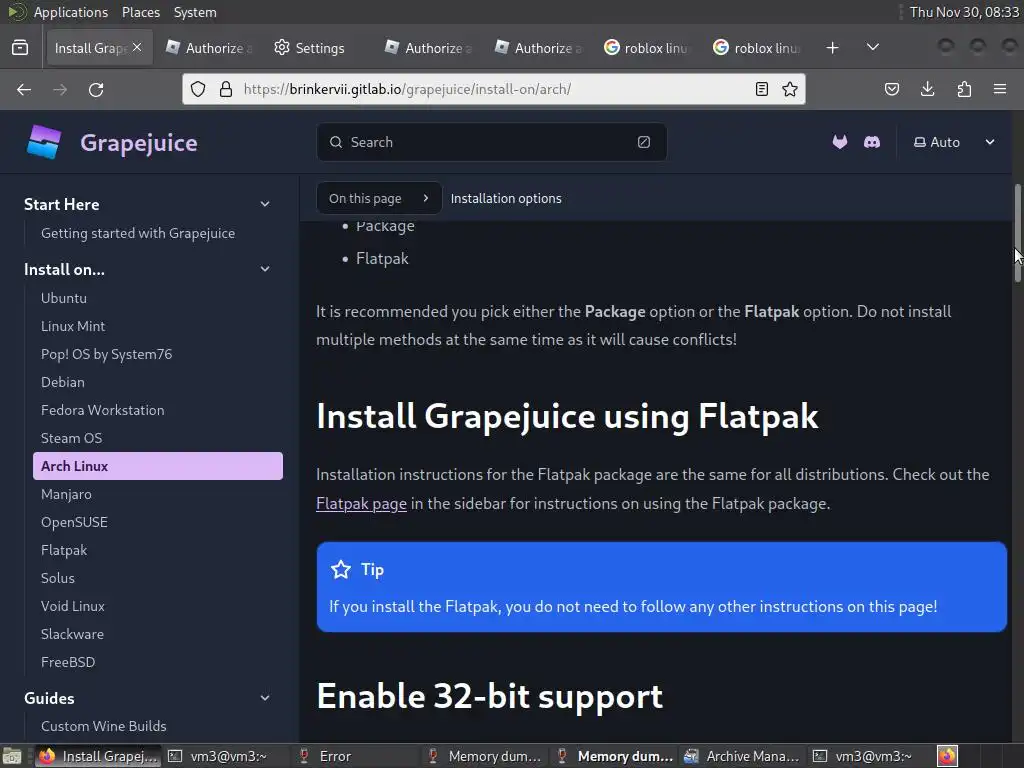
Task: Reload the page with the refresh icon
Action: click(x=96, y=89)
